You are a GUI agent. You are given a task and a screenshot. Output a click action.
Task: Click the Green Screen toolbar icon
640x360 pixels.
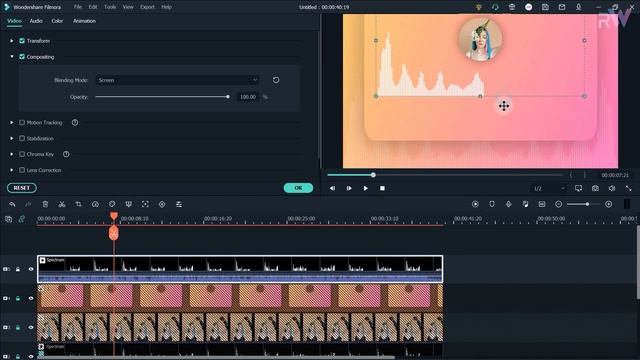click(129, 204)
